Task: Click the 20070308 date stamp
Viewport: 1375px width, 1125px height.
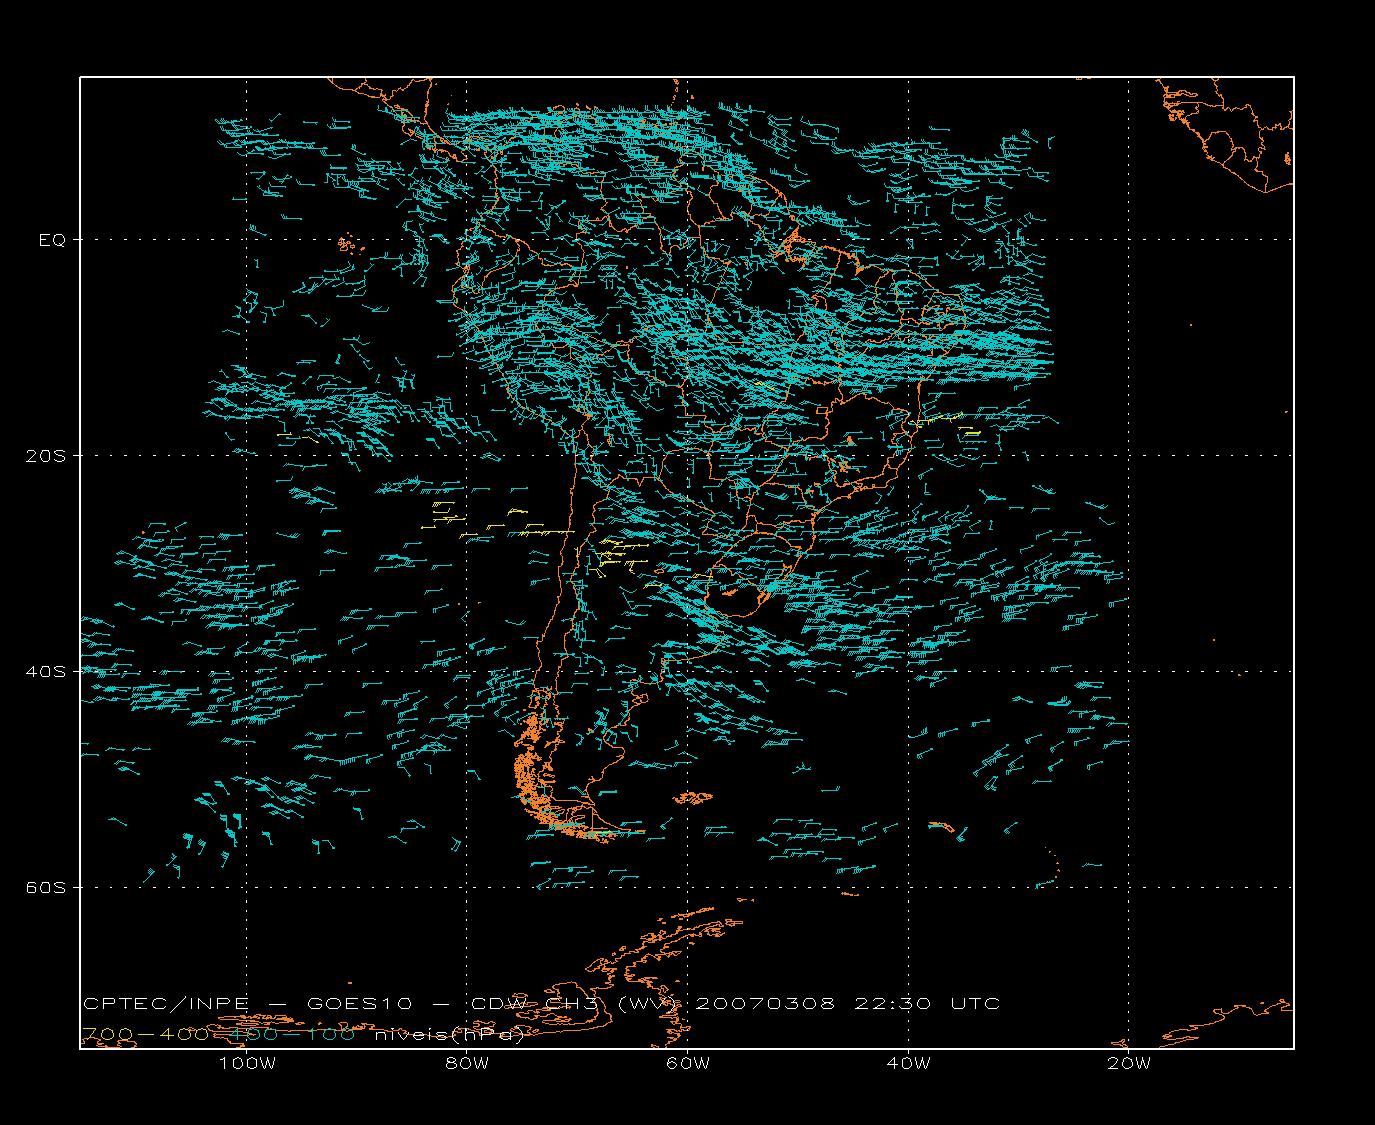Action: point(765,1003)
